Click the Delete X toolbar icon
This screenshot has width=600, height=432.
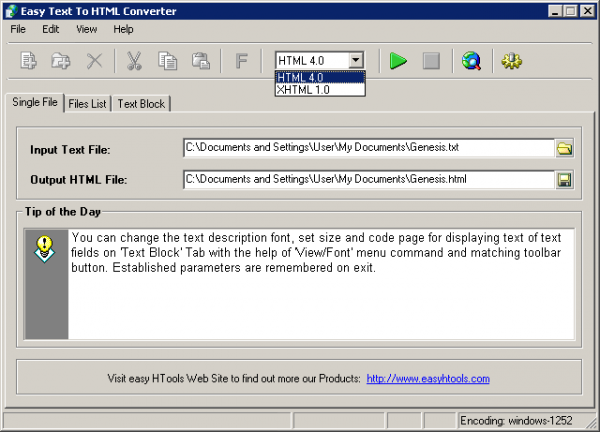click(x=95, y=61)
